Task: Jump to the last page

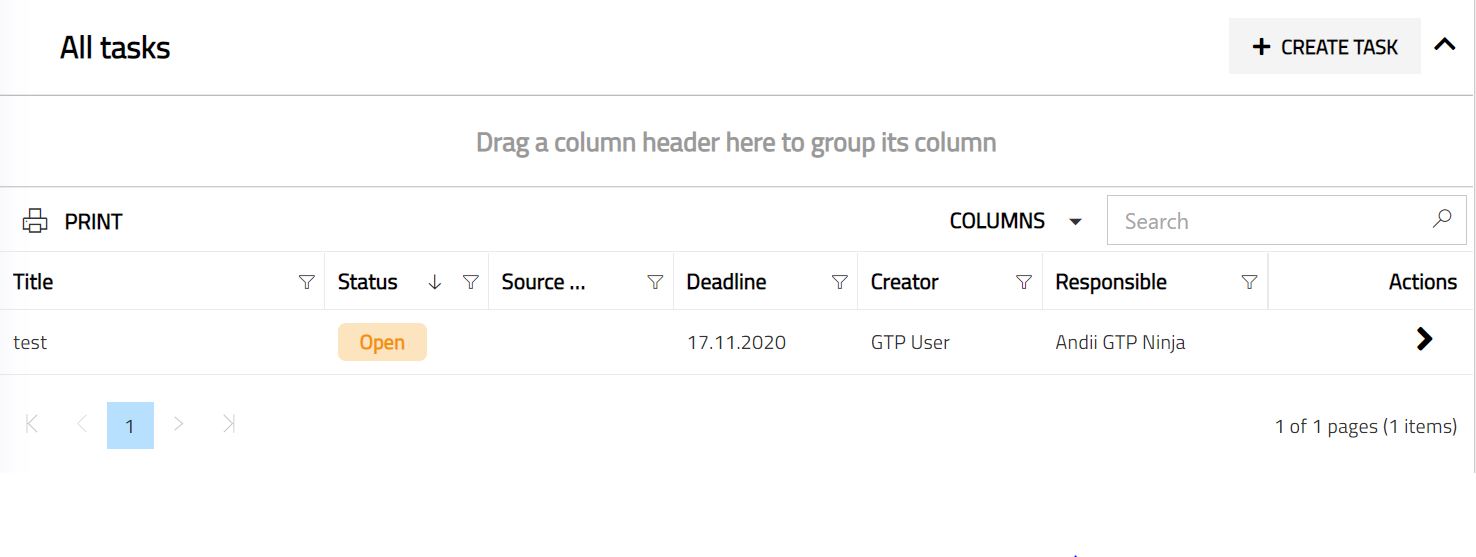Action: (x=228, y=424)
